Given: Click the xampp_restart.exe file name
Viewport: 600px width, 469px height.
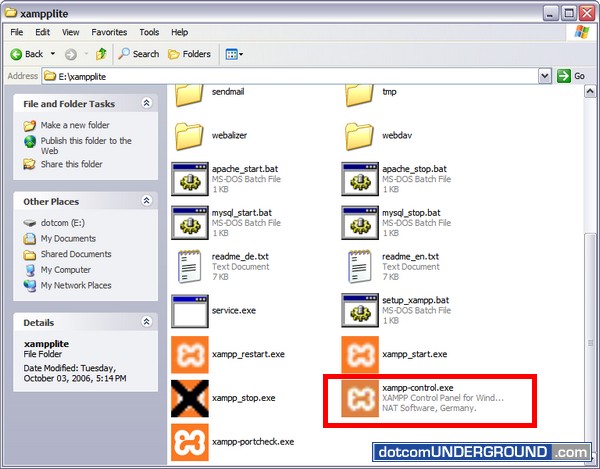Looking at the screenshot, I should pos(248,354).
